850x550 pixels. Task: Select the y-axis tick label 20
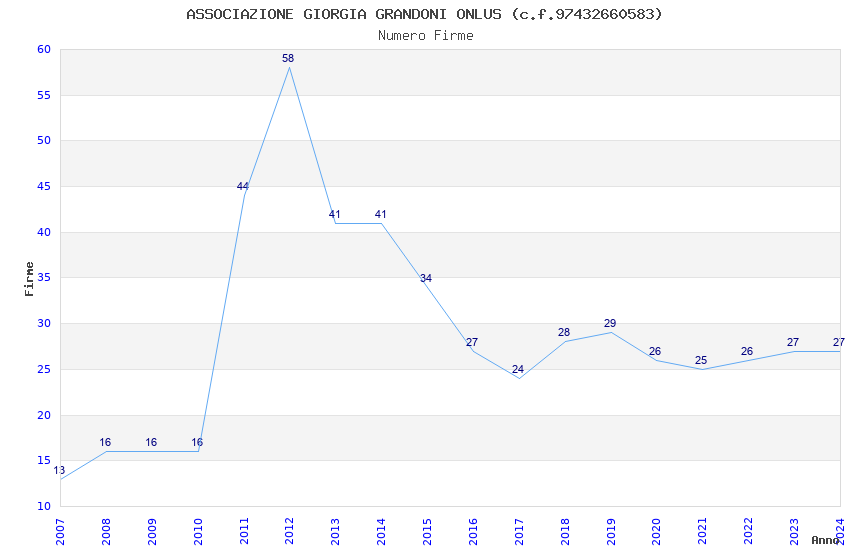(x=44, y=415)
